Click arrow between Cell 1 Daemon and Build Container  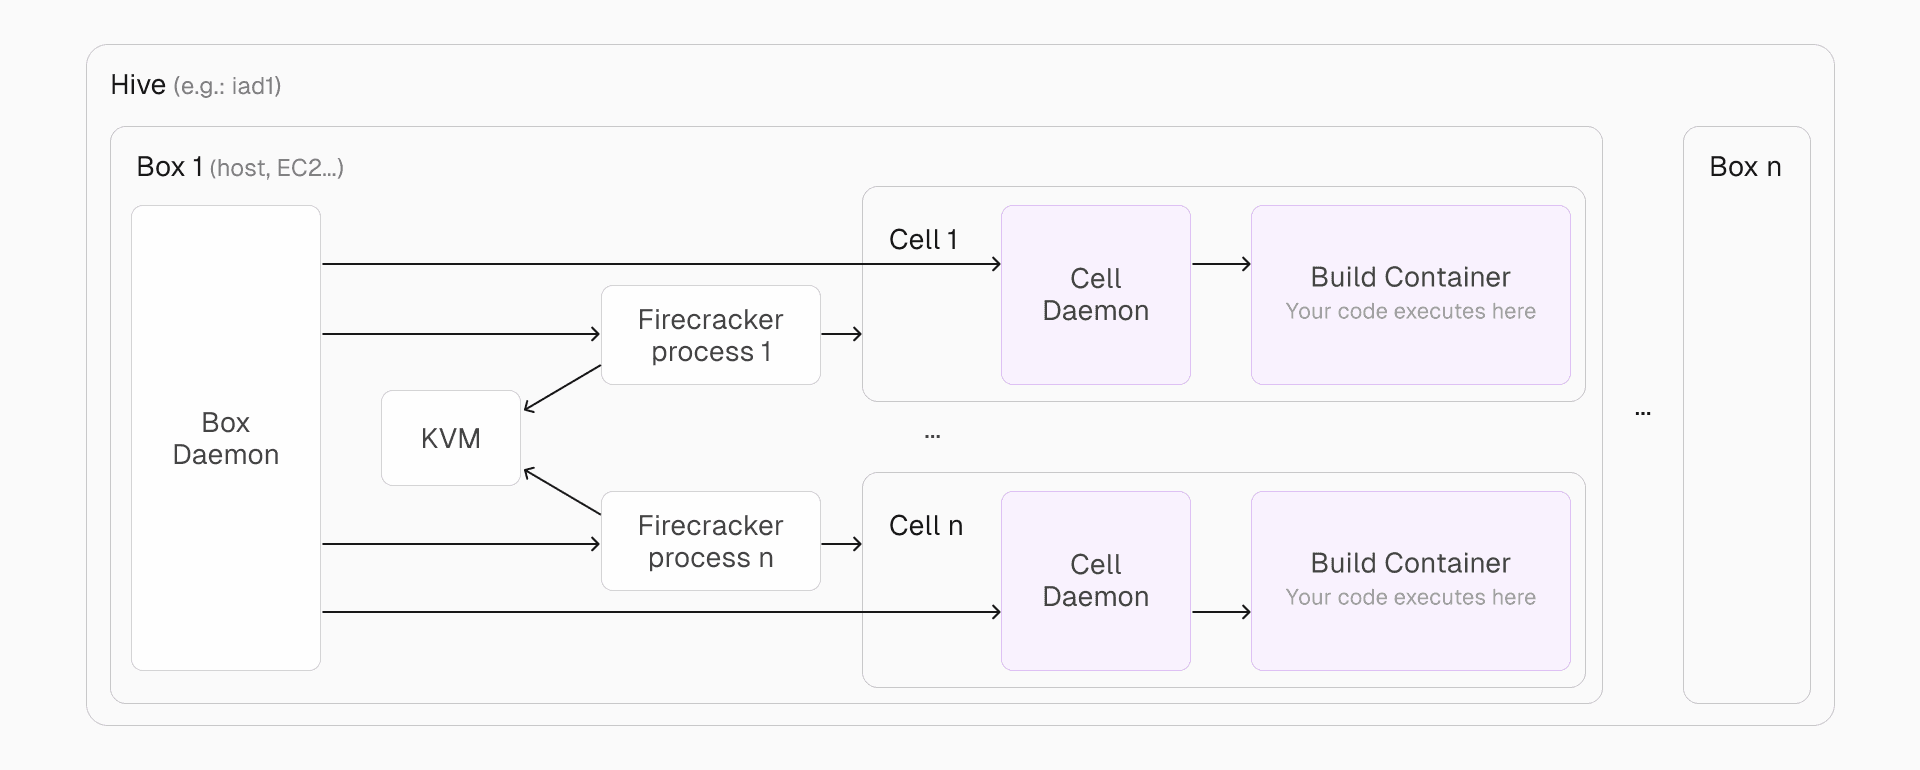point(1221,264)
